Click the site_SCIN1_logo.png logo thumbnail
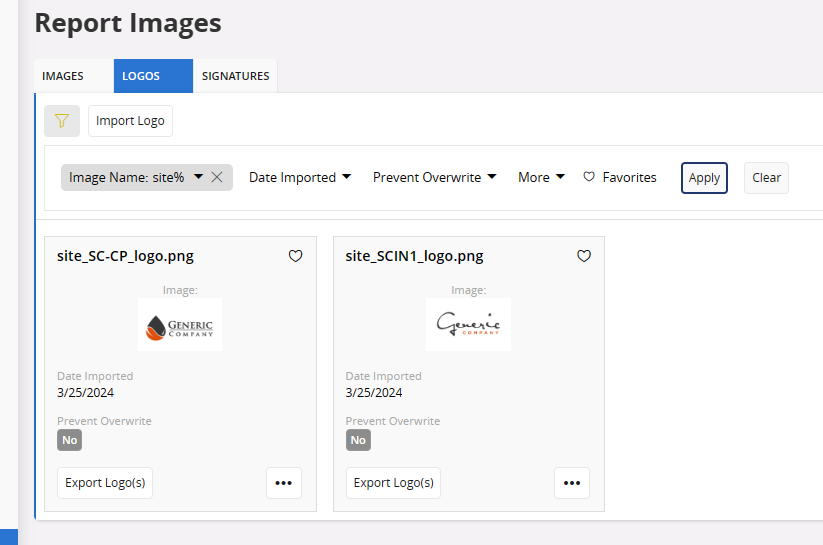 468,324
